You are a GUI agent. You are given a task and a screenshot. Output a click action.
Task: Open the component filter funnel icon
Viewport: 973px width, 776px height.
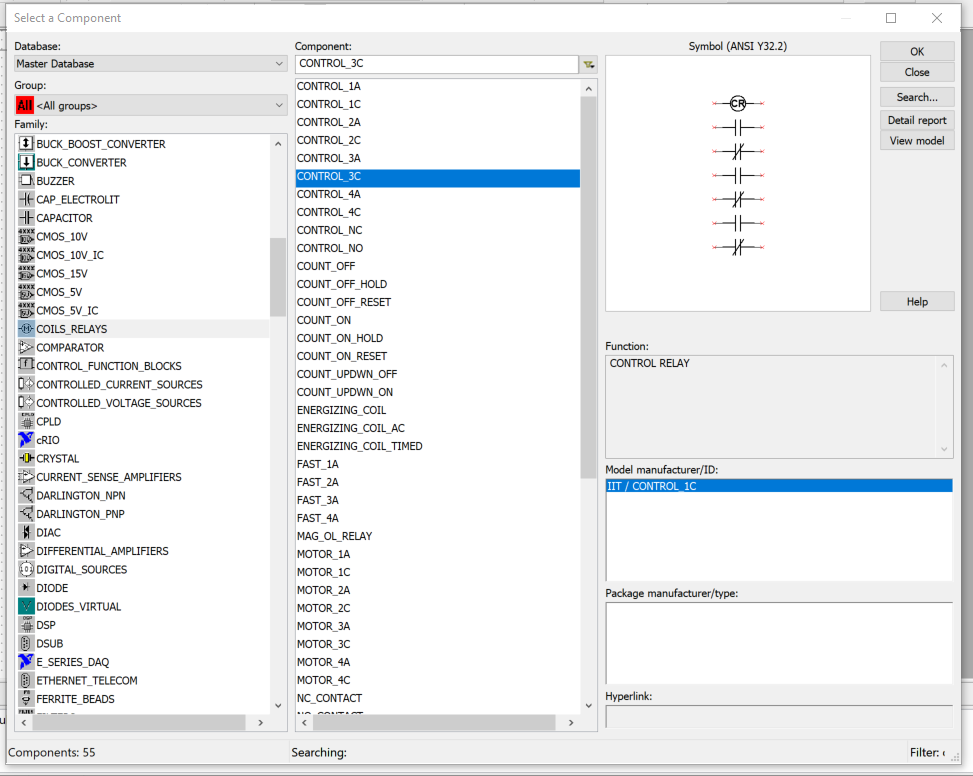[x=588, y=61]
